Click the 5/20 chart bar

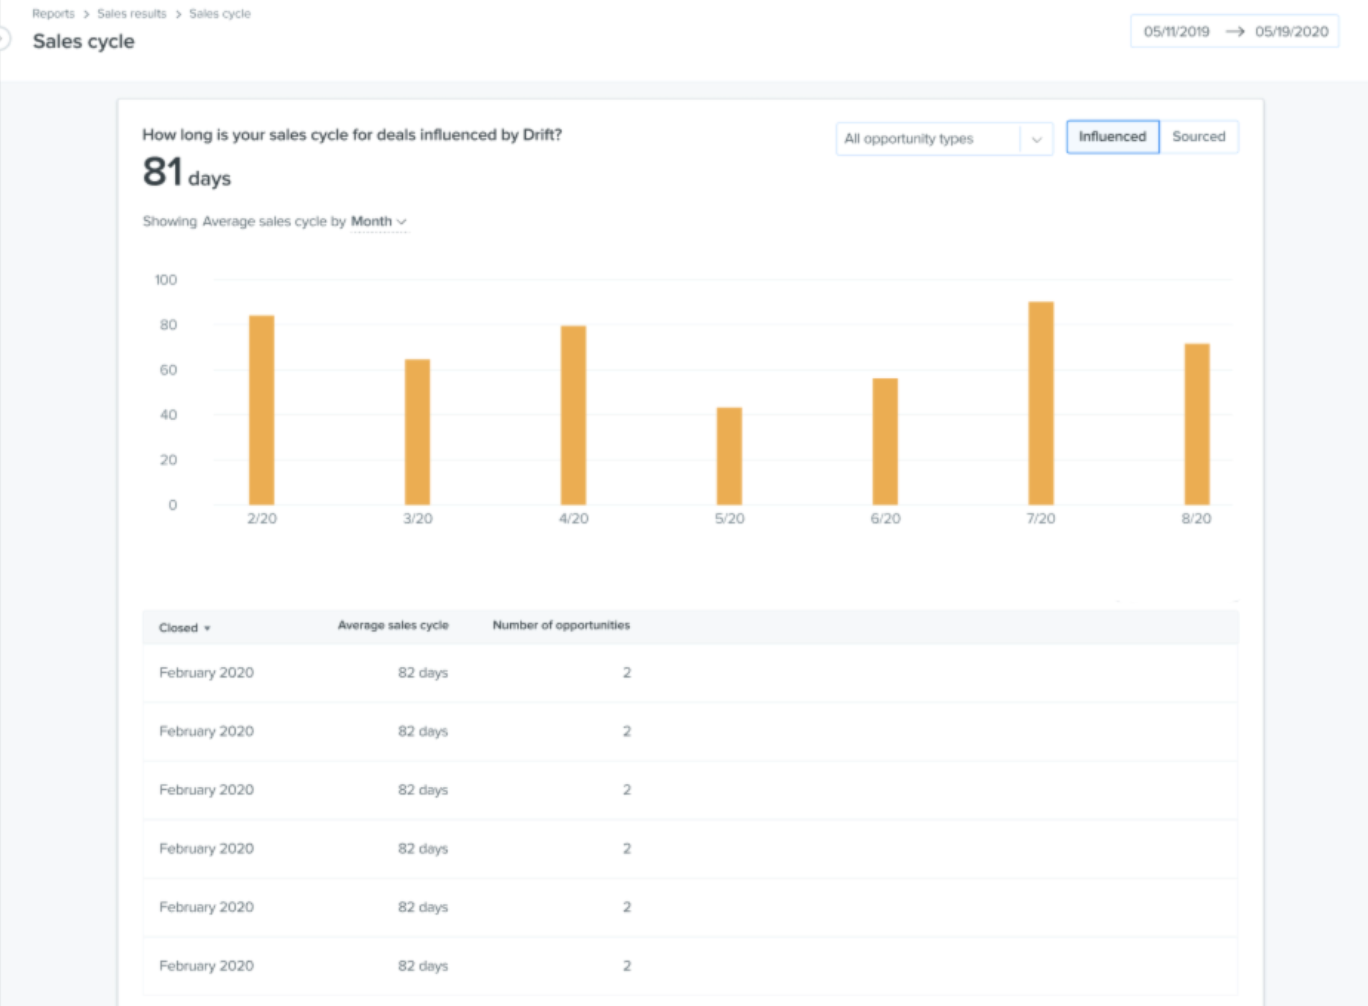(729, 456)
